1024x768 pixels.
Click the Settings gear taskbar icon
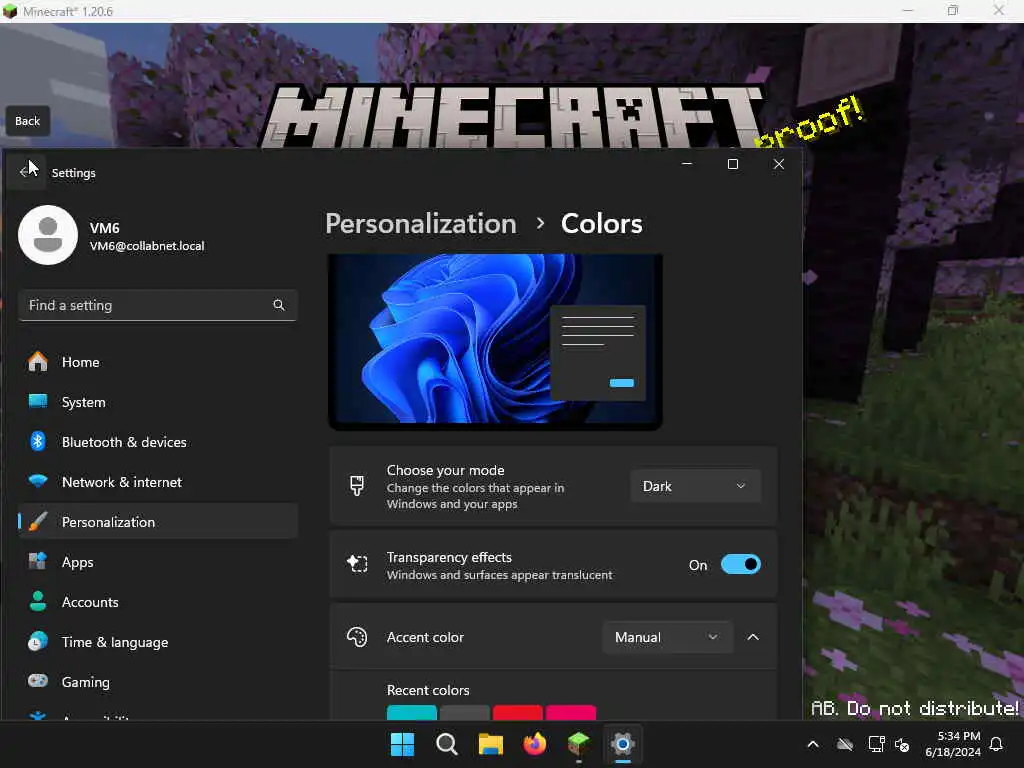(623, 744)
